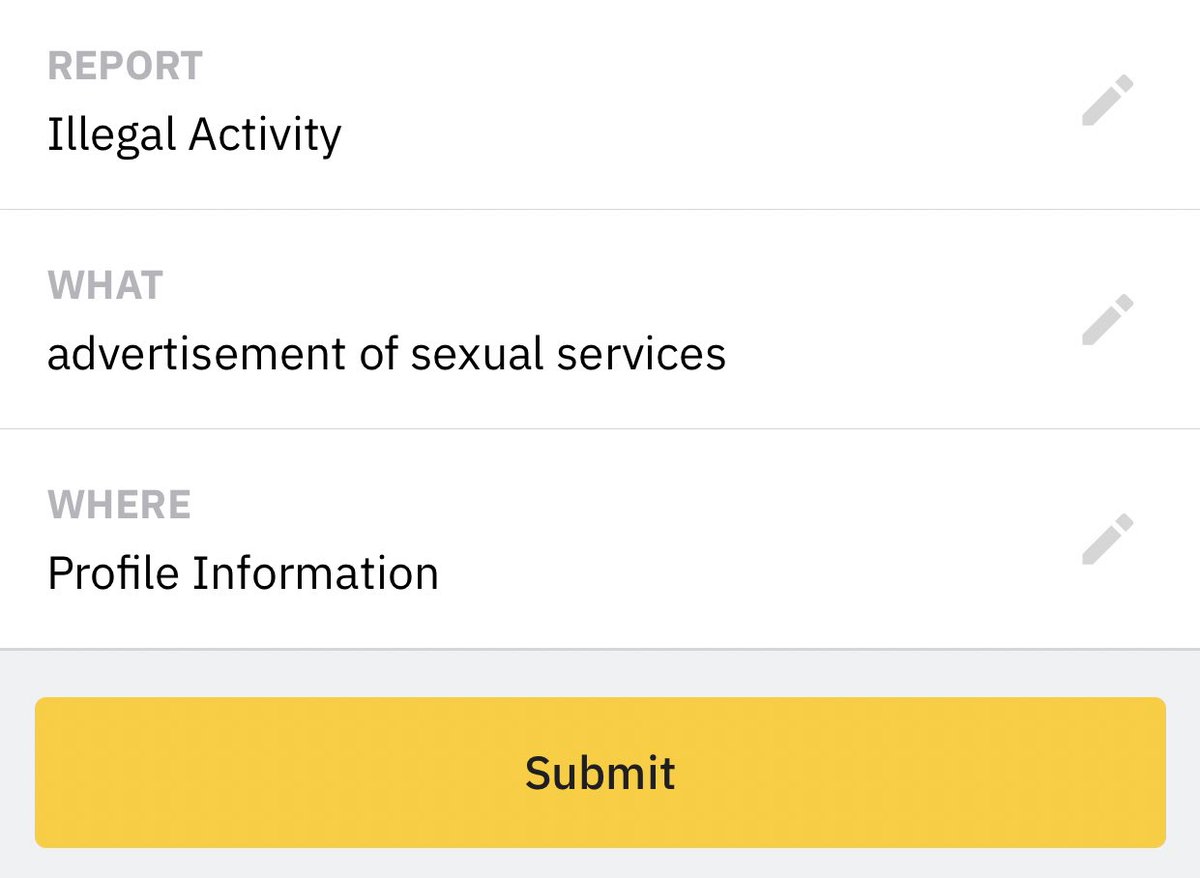This screenshot has height=878, width=1200.
Task: Click the word "Information" in the WHERE row
Action: pyautogui.click(x=315, y=574)
